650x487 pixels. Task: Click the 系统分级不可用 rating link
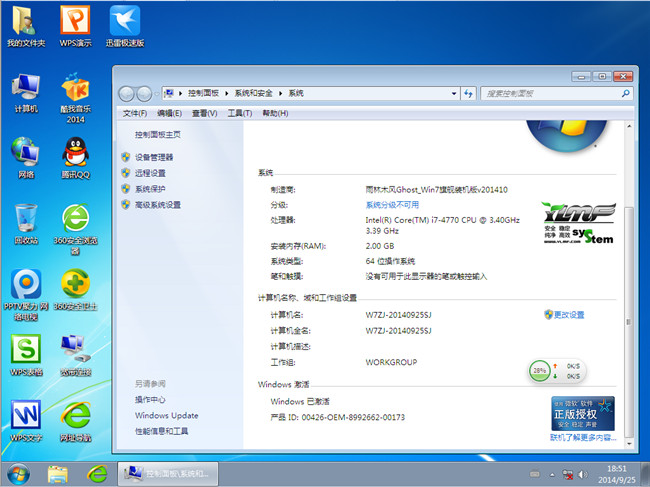click(392, 205)
